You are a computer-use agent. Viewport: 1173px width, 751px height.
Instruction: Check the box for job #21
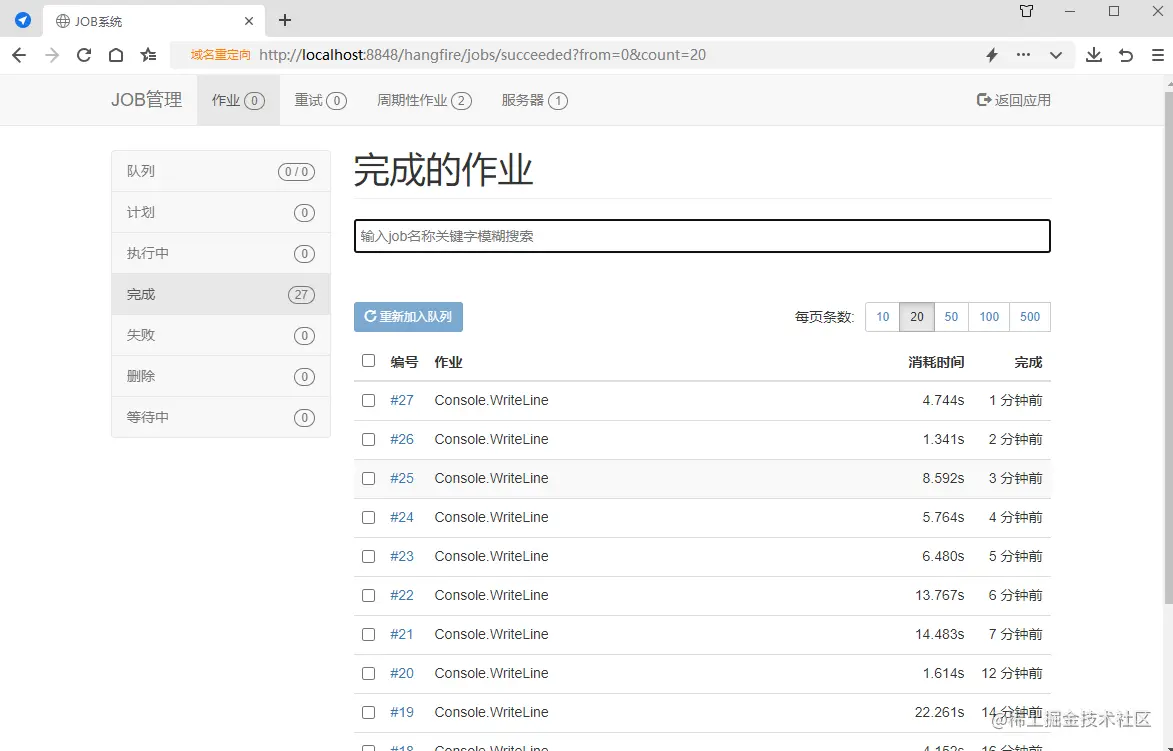pyautogui.click(x=368, y=634)
